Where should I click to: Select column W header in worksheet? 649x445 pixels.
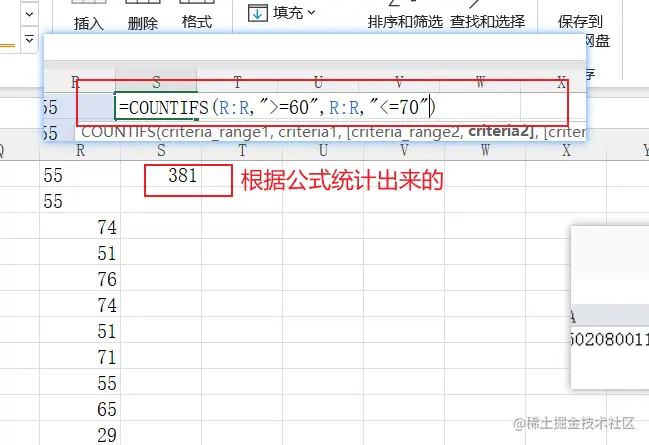coord(485,150)
